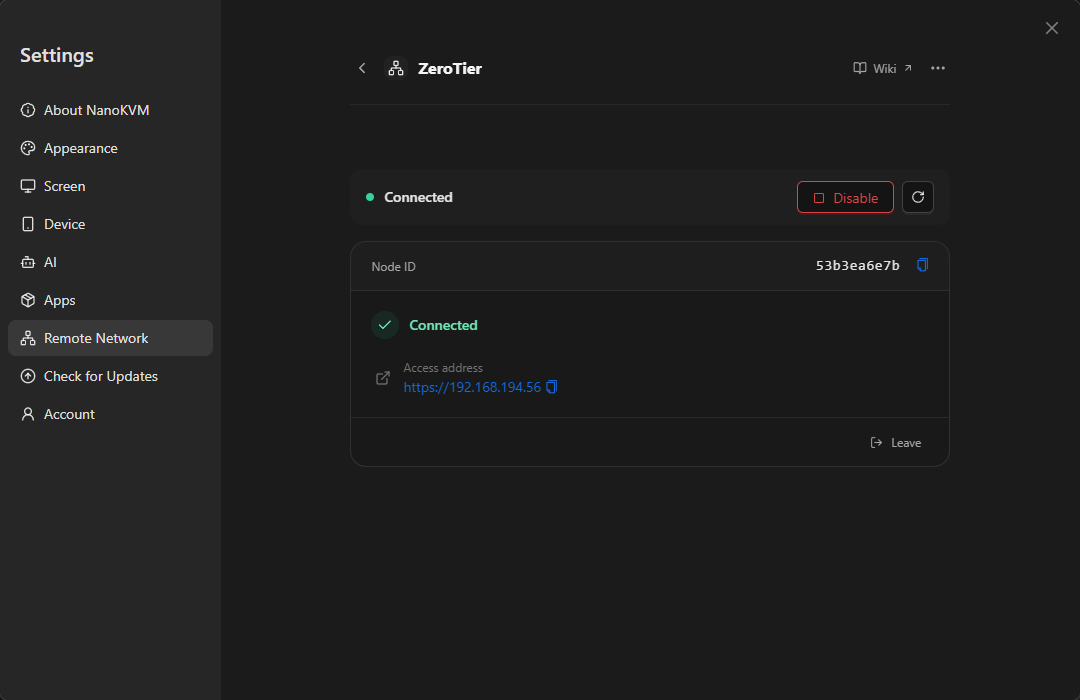Click the Node ID label

[393, 267]
